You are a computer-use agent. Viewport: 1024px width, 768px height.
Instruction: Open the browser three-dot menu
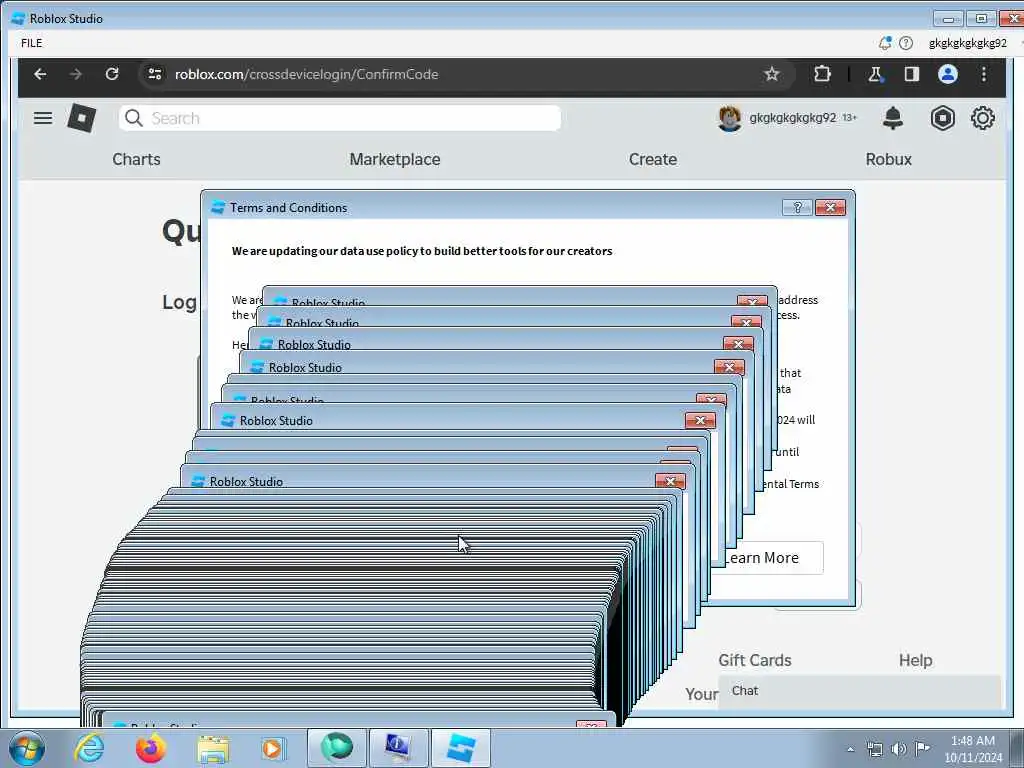[x=984, y=74]
